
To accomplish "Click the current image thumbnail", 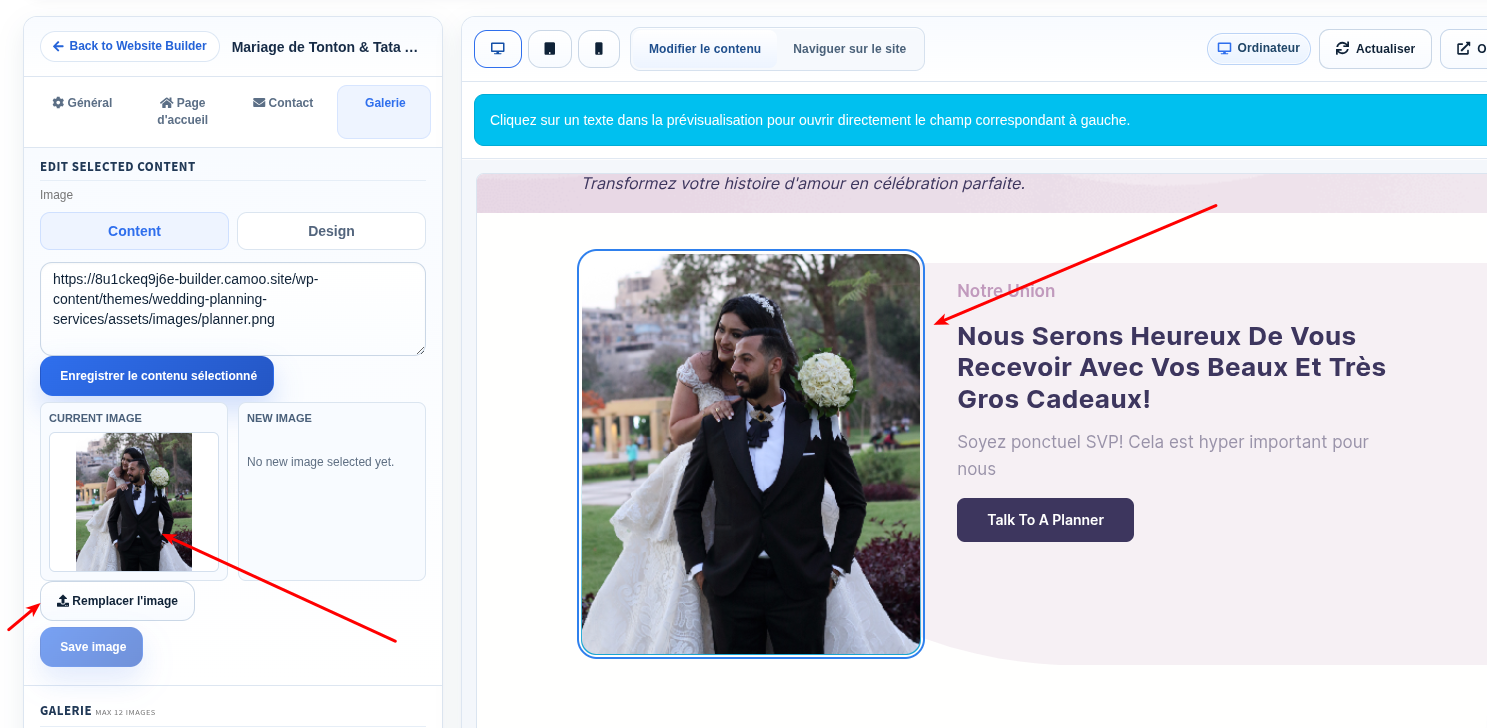I will coord(134,502).
